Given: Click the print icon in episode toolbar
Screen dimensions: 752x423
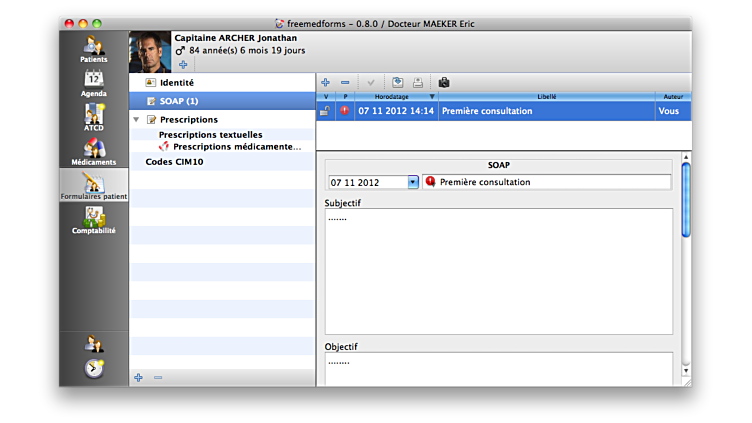Looking at the screenshot, I should tap(418, 82).
